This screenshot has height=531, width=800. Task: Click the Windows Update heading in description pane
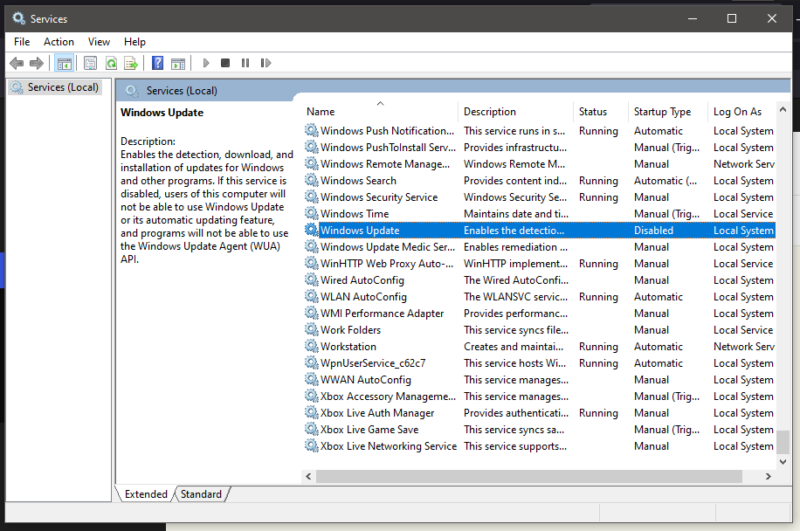(x=162, y=112)
